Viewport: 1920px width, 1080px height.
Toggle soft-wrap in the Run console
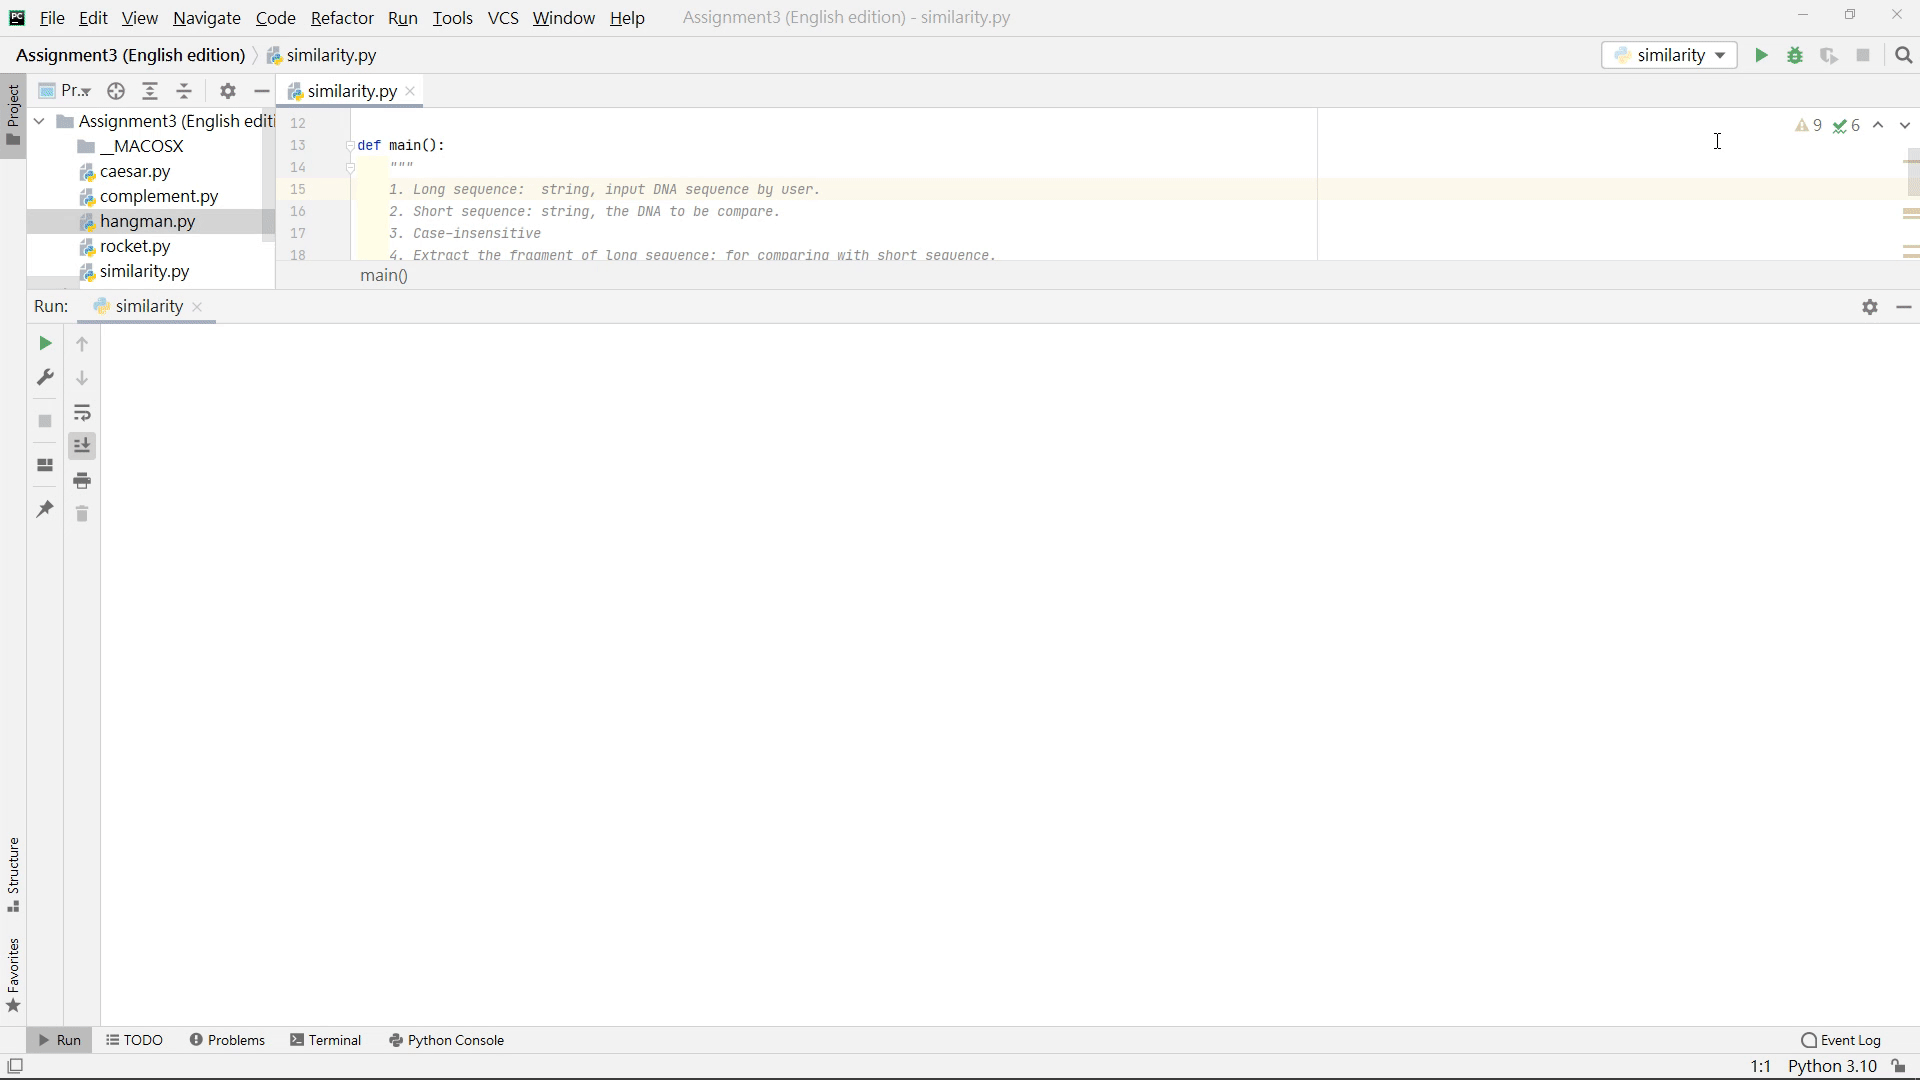(82, 412)
